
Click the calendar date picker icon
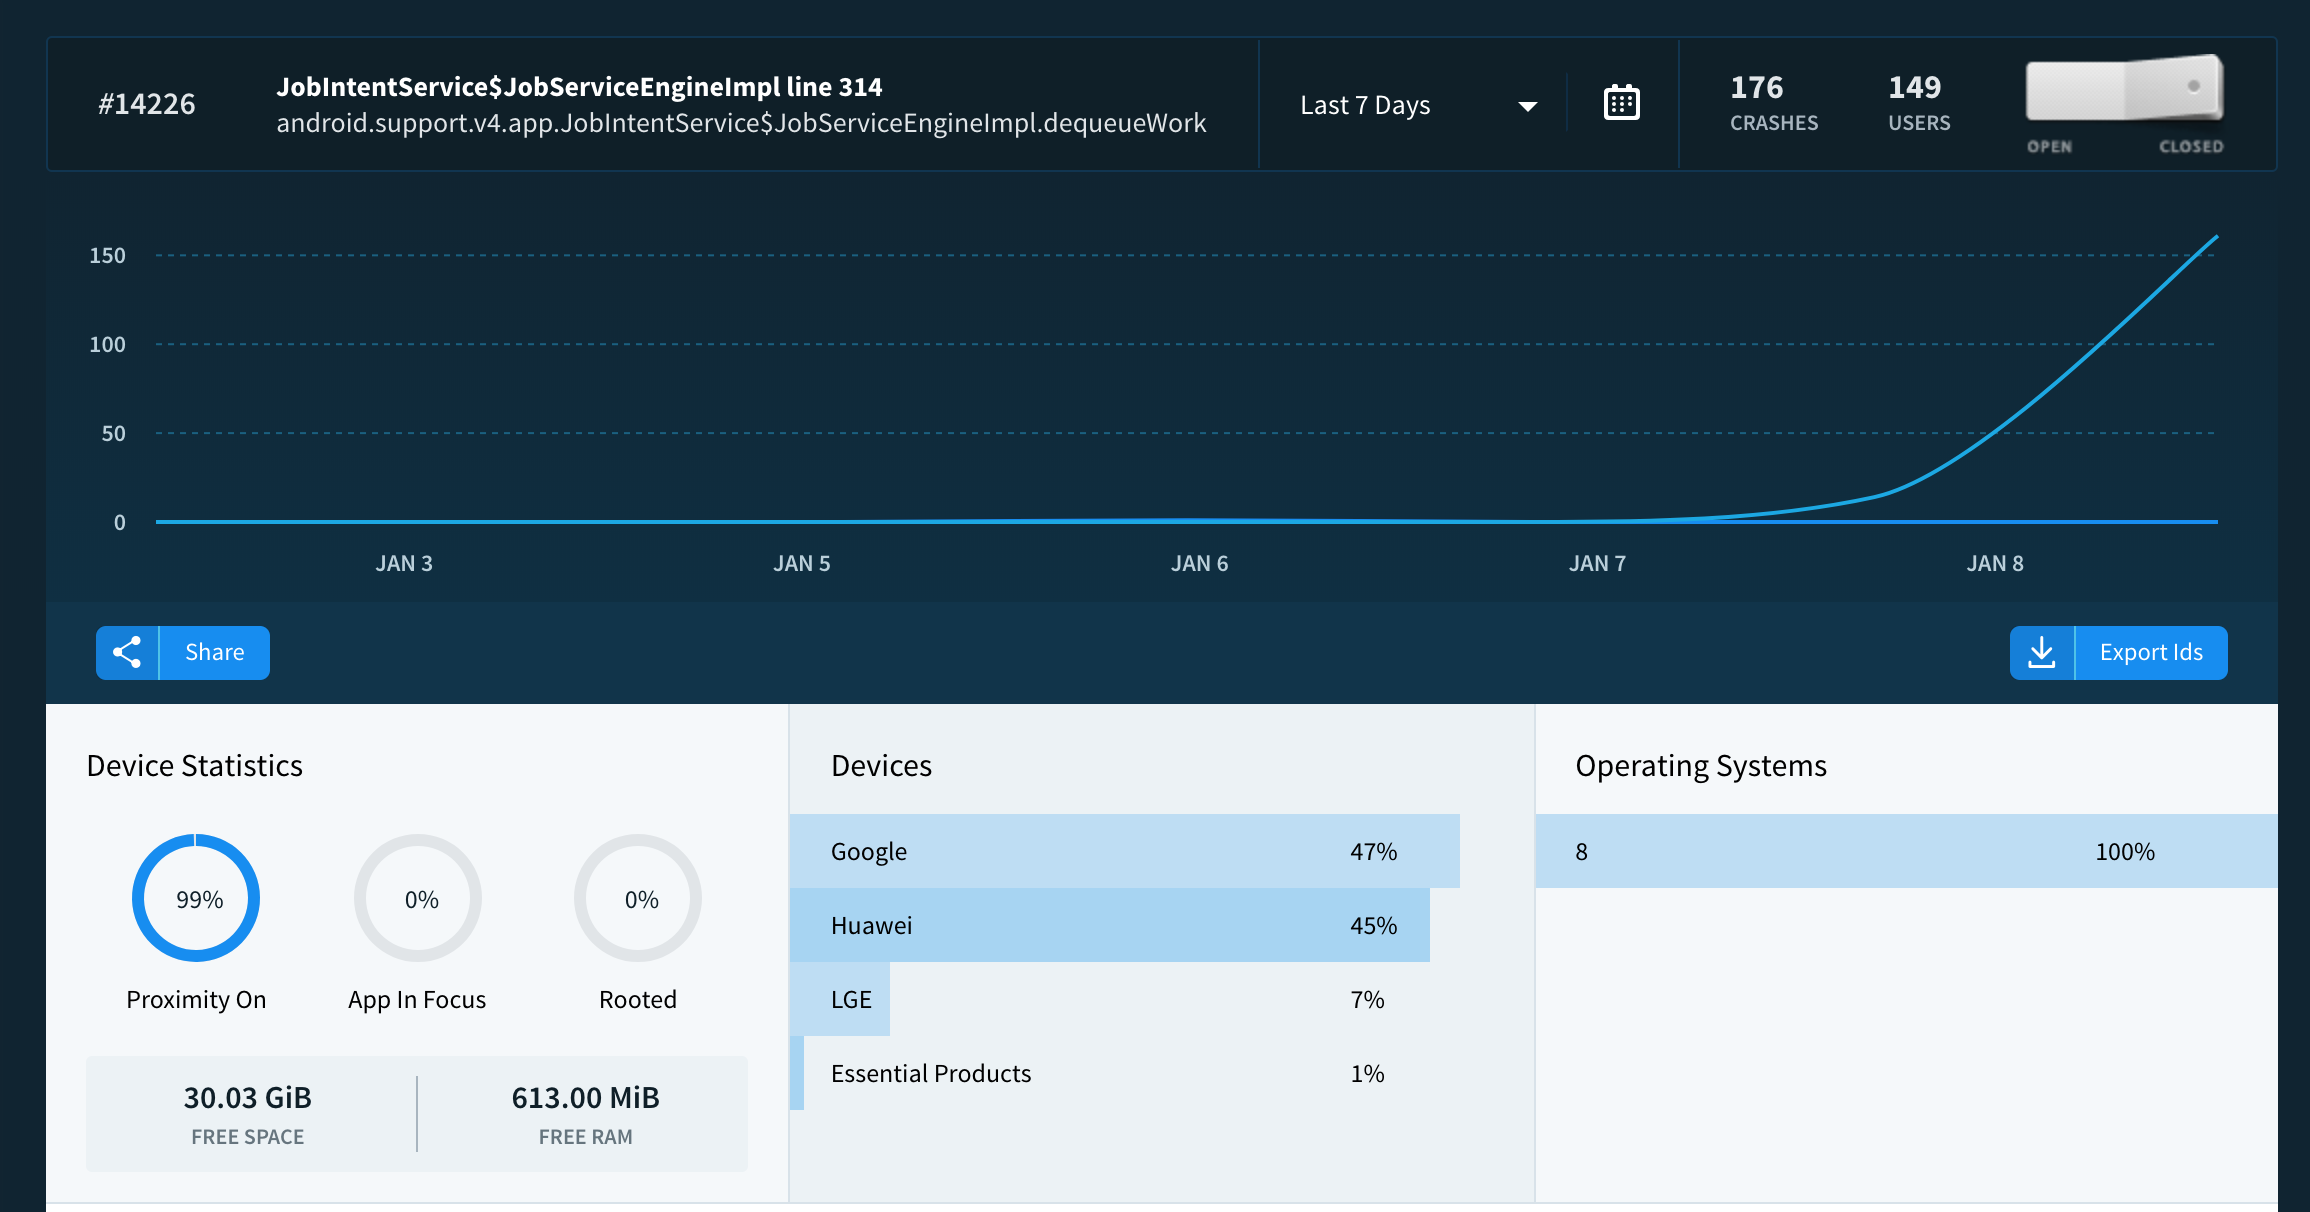pos(1621,103)
